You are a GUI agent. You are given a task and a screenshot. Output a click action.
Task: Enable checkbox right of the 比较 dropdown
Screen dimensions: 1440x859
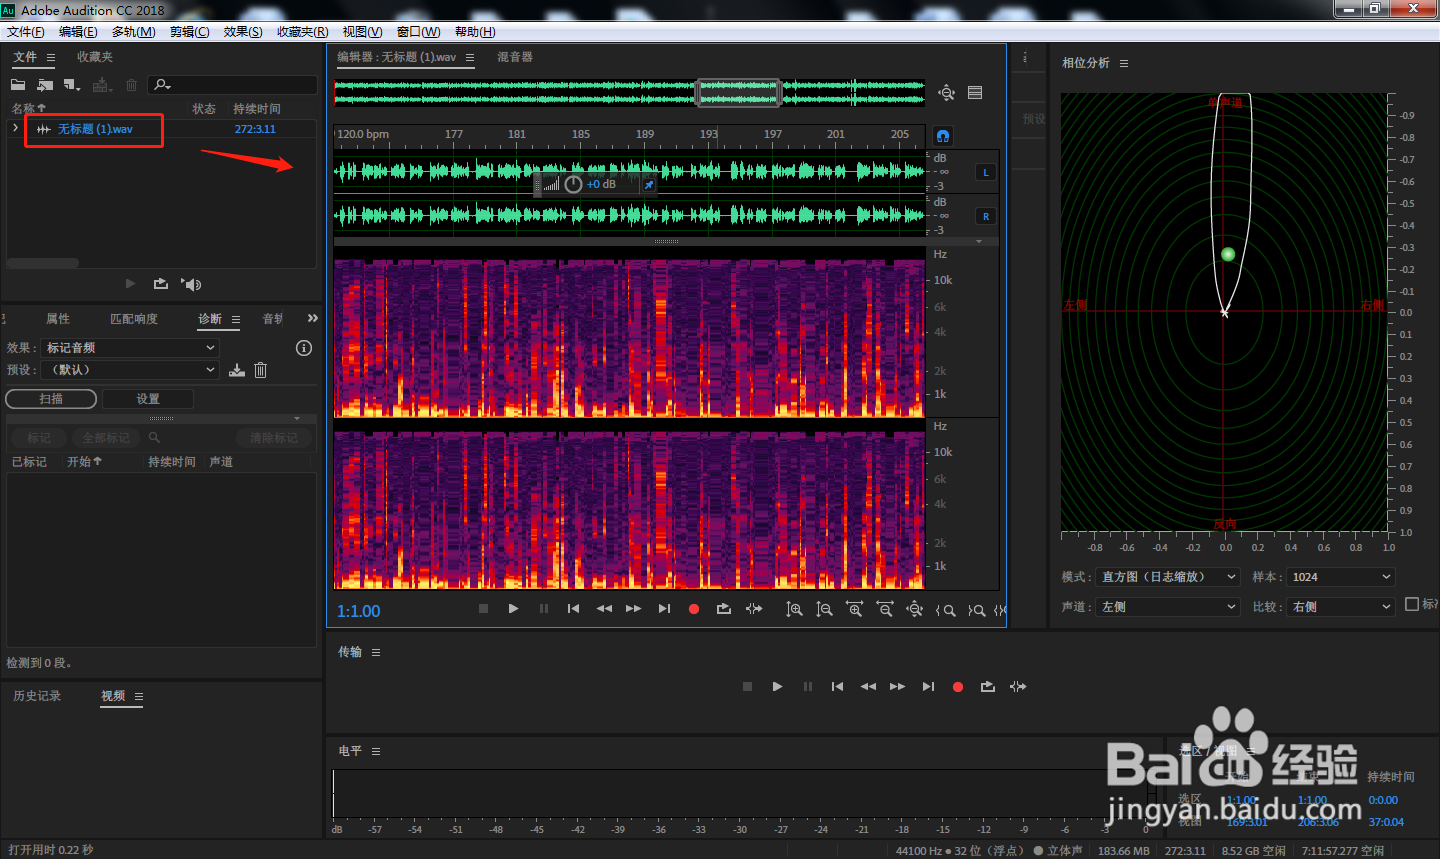[1412, 604]
